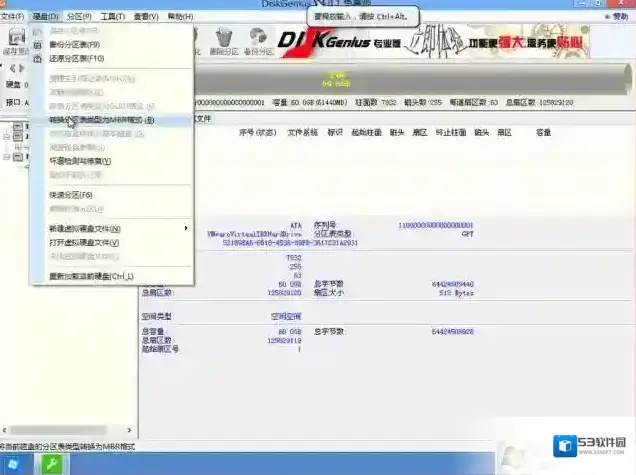The height and width of the screenshot is (475, 636).
Task: Open the Tools (T) menu
Action: point(113,17)
